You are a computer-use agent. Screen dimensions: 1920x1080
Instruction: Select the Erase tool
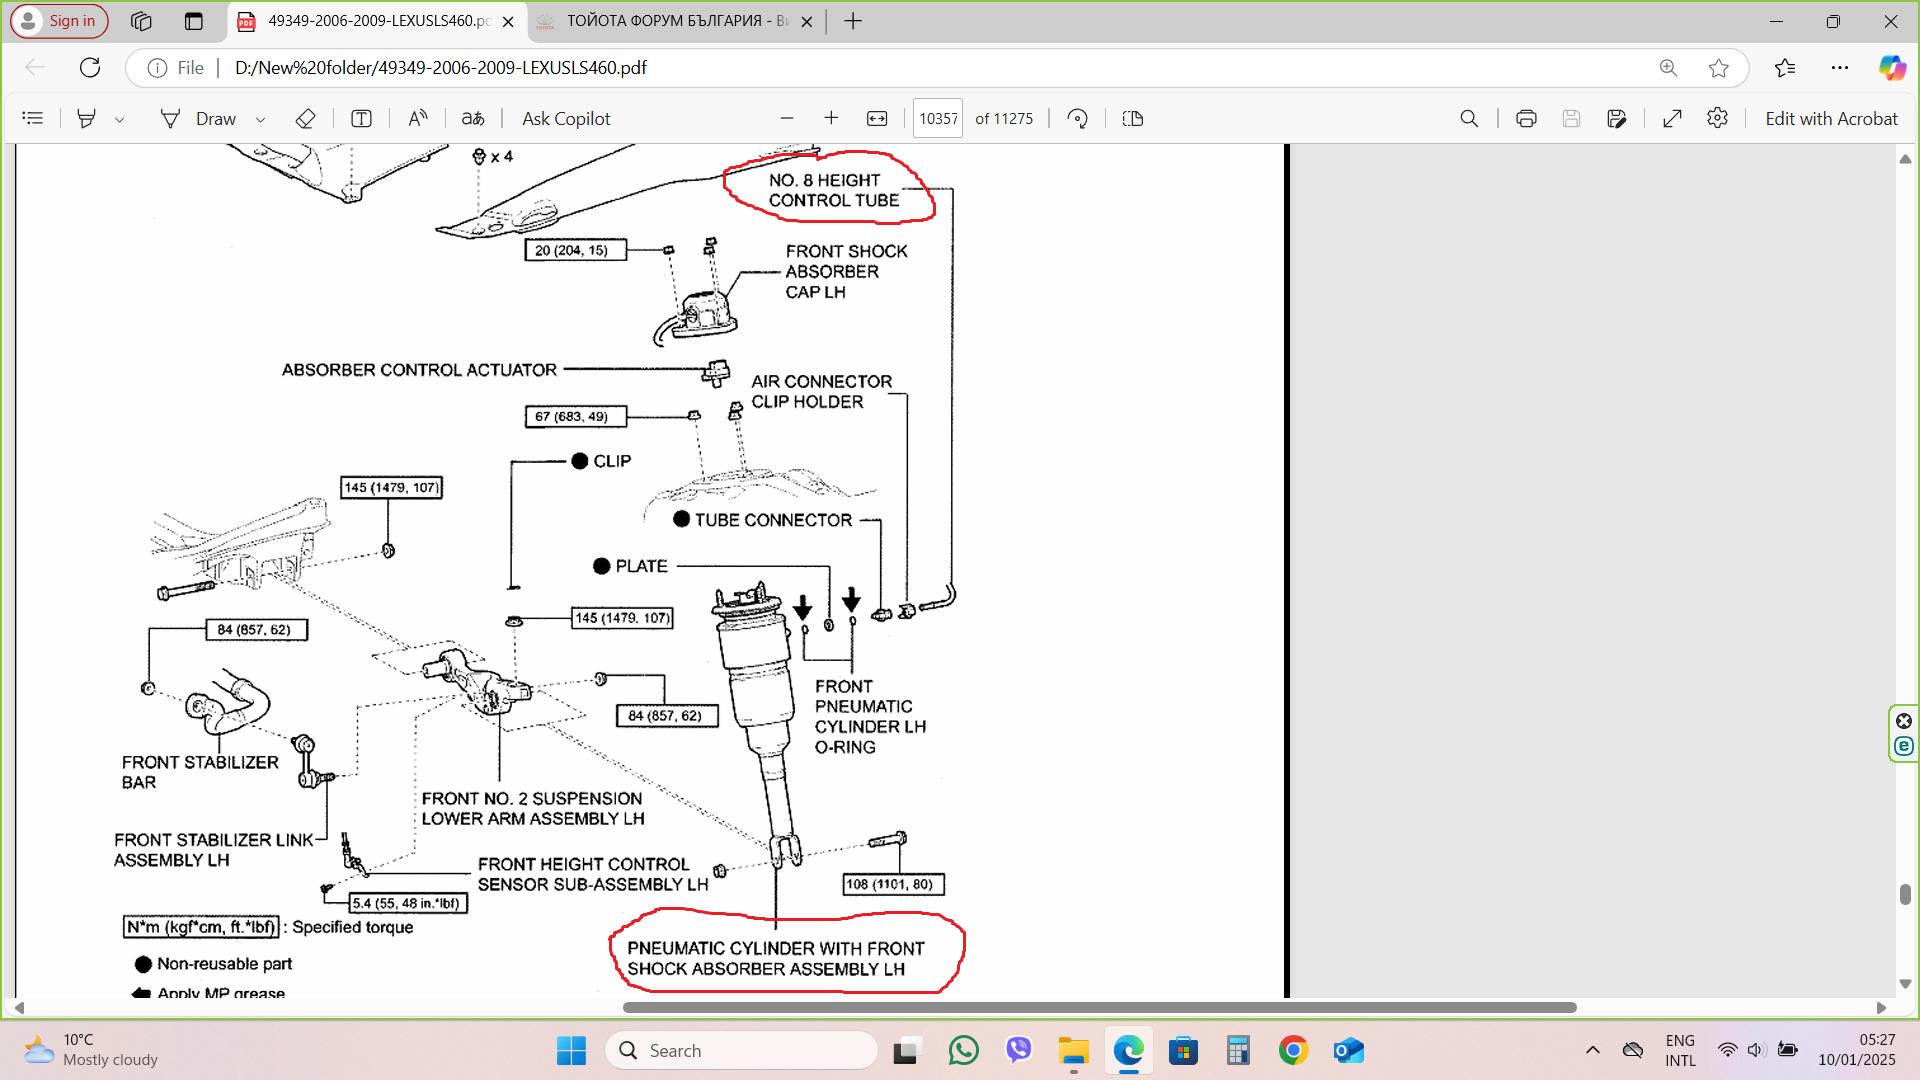306,118
